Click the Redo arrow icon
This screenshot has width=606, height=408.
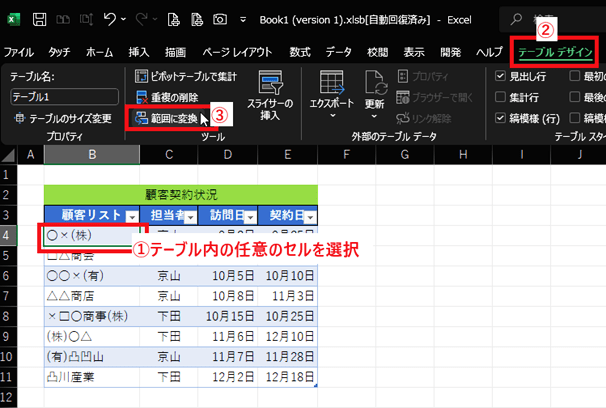coord(146,19)
